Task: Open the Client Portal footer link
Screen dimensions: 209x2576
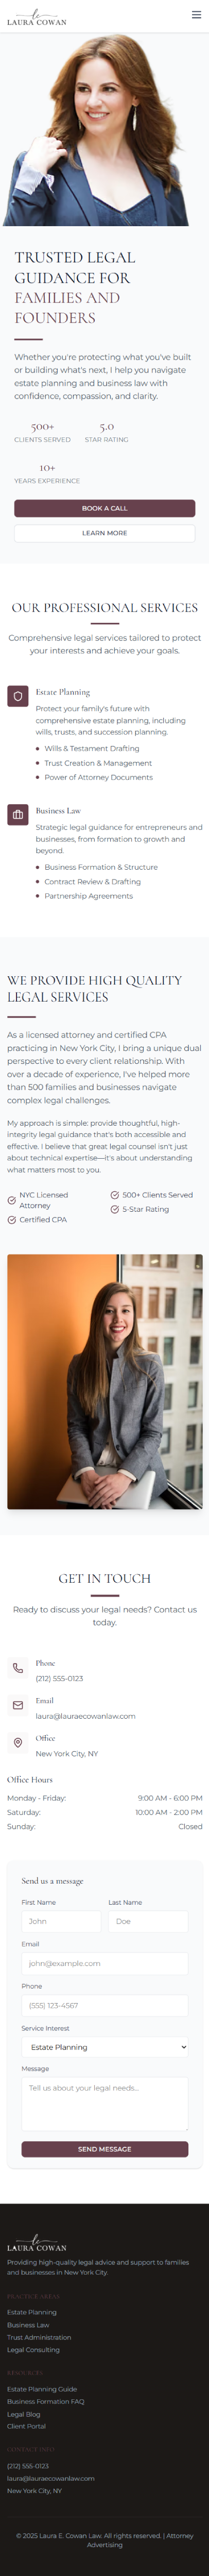Action: click(x=26, y=2426)
